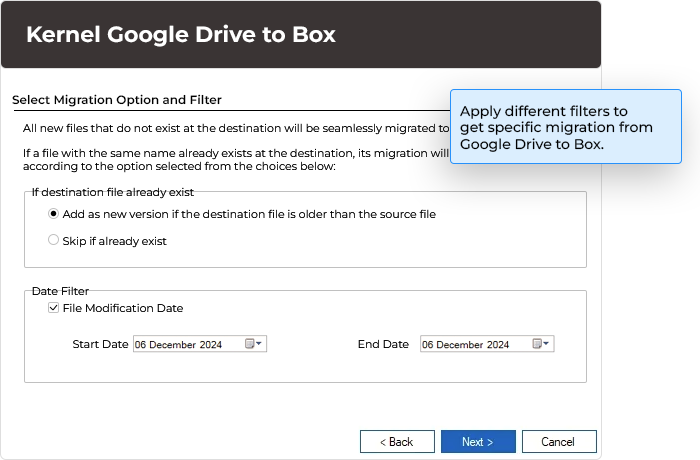This screenshot has width=700, height=460.
Task: Open the End Date calendar dropdown
Action: click(x=541, y=343)
